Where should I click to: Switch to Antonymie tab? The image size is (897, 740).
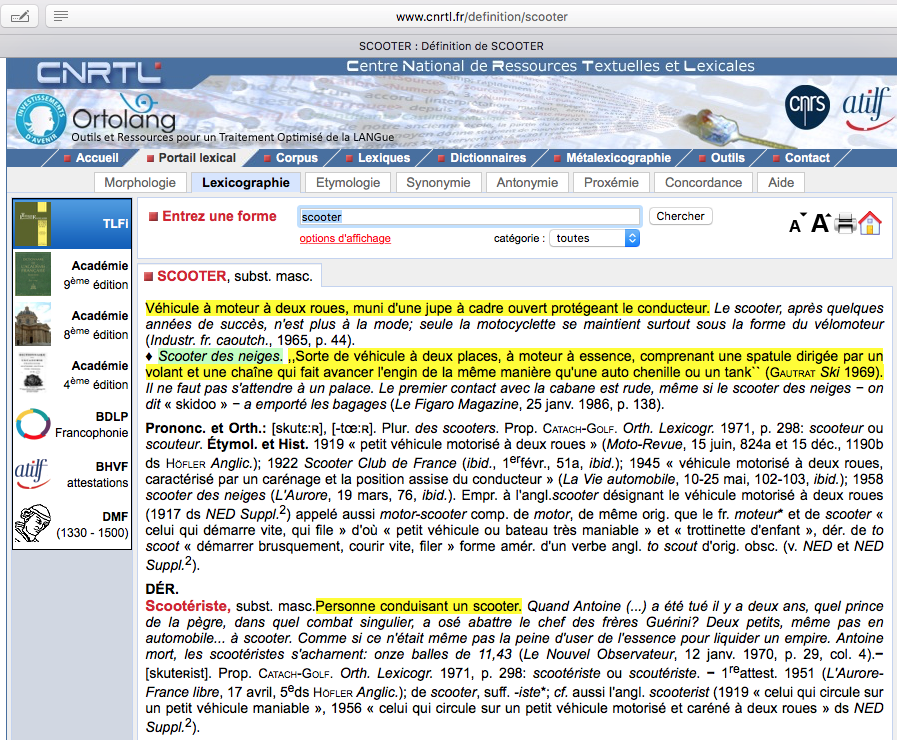coord(527,182)
